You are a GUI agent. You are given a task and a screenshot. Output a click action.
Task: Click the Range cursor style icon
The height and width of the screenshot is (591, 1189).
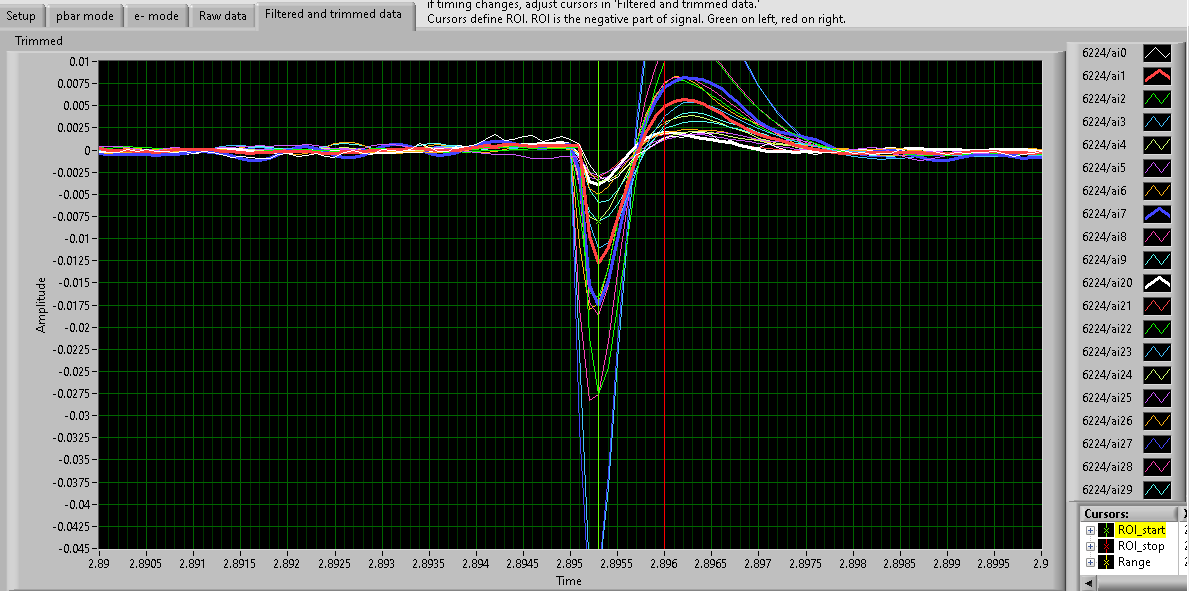1106,562
